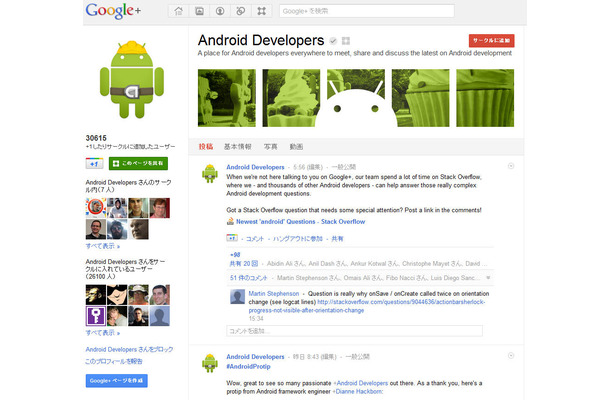Click second post's Android avatar icon
Viewport: 610px width, 400px height.
click(210, 363)
